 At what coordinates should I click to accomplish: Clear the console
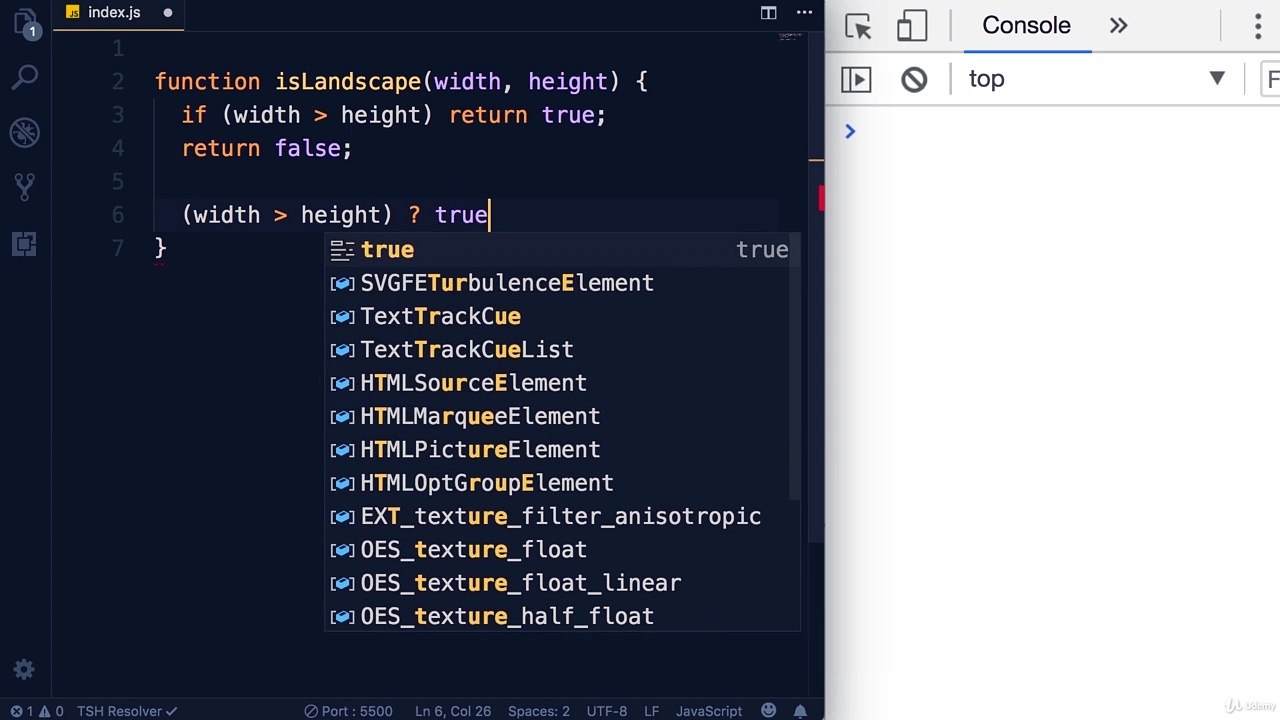pos(914,79)
